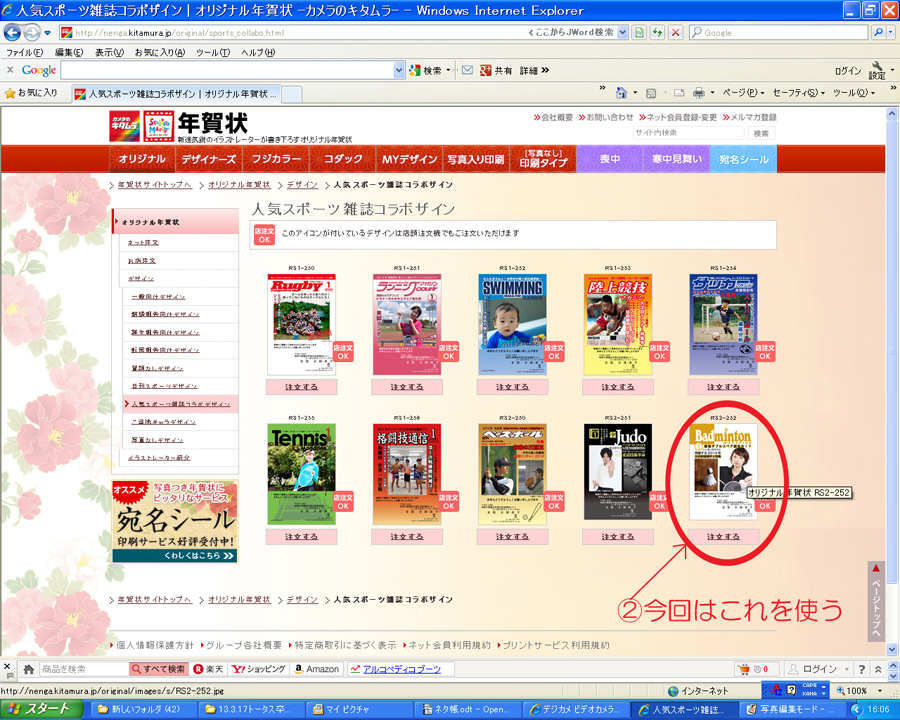Click the magnifier icon of the browser search box
Image resolution: width=900 pixels, height=720 pixels.
[877, 33]
